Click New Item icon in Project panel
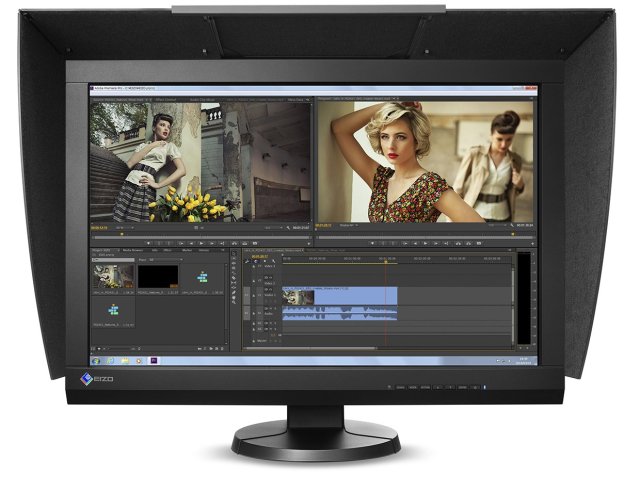Image resolution: width=640 pixels, height=480 pixels. pyautogui.click(x=216, y=349)
